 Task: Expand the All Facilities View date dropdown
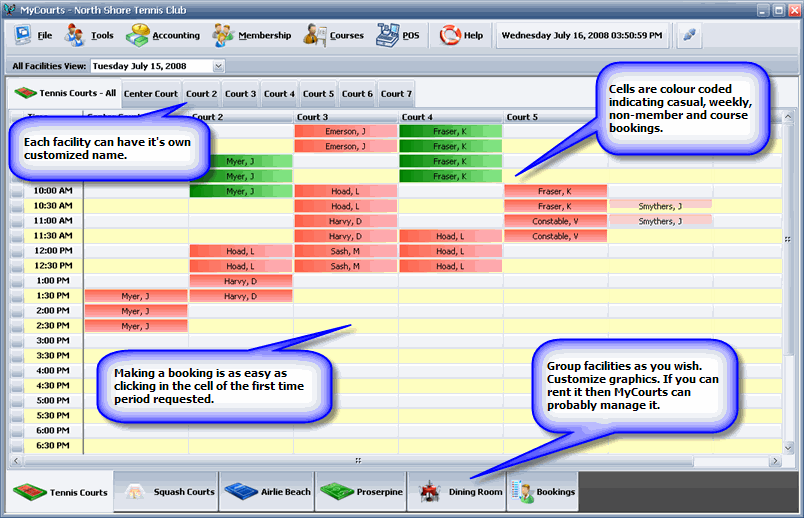click(x=218, y=66)
